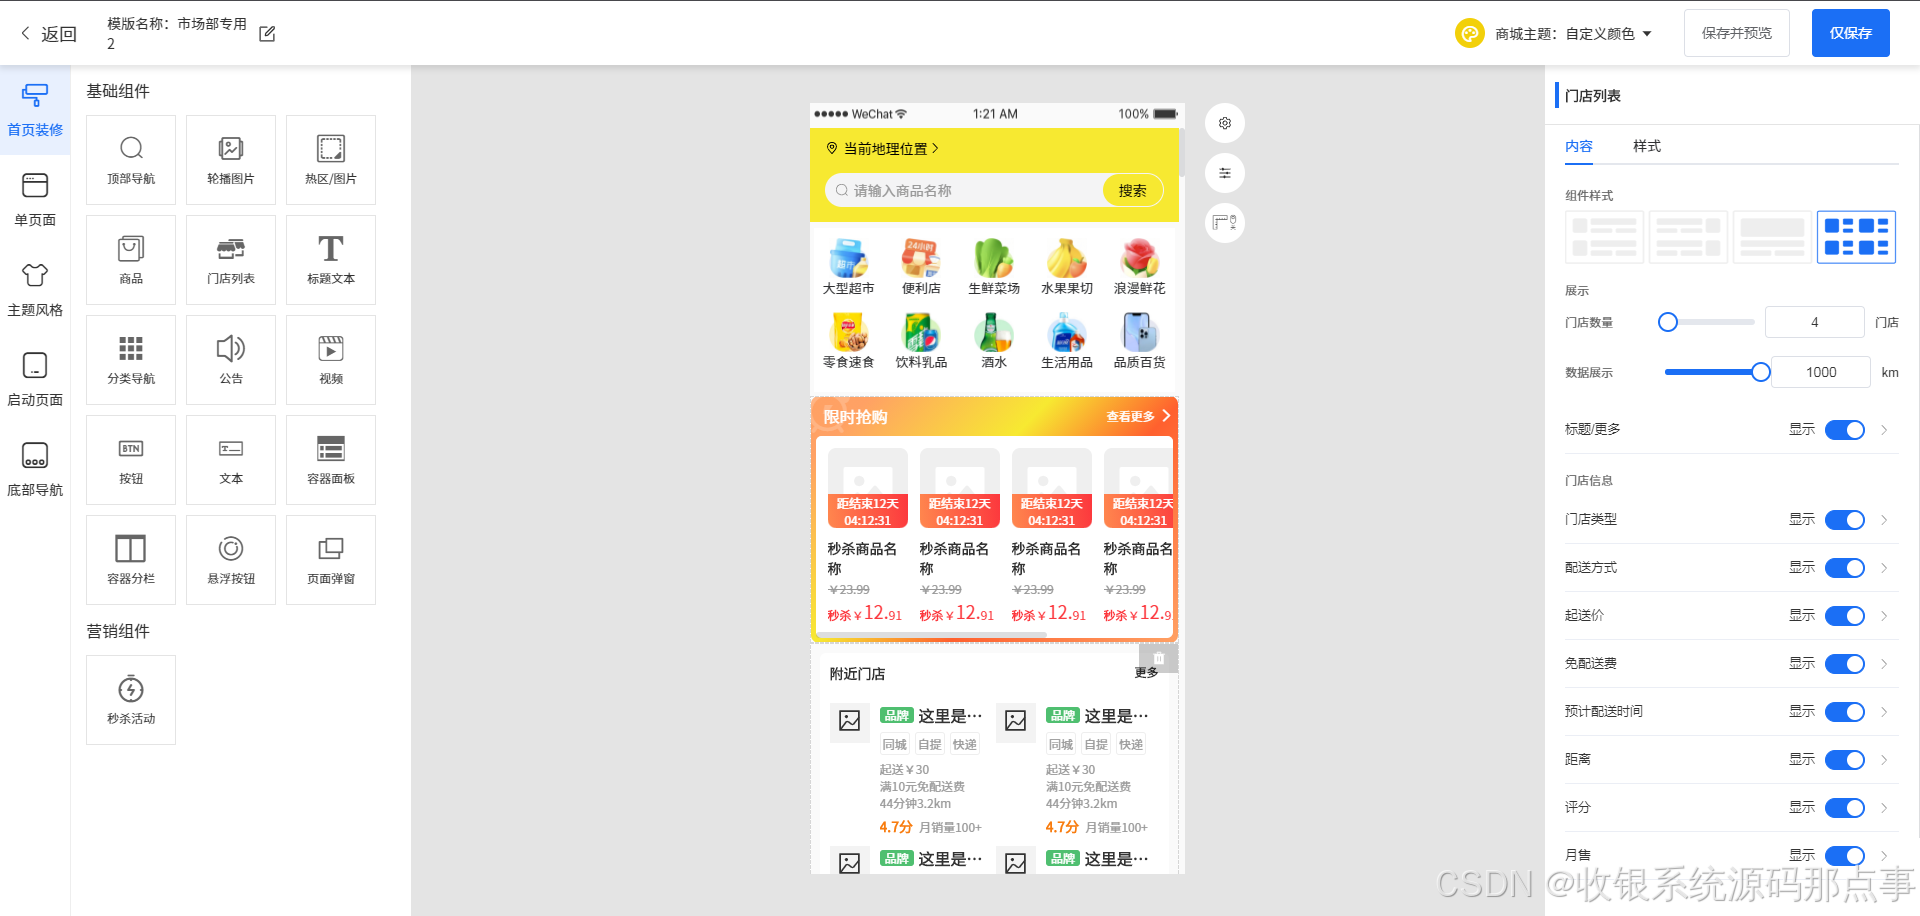Expand the 门店类型 settings chevron

pyautogui.click(x=1884, y=520)
